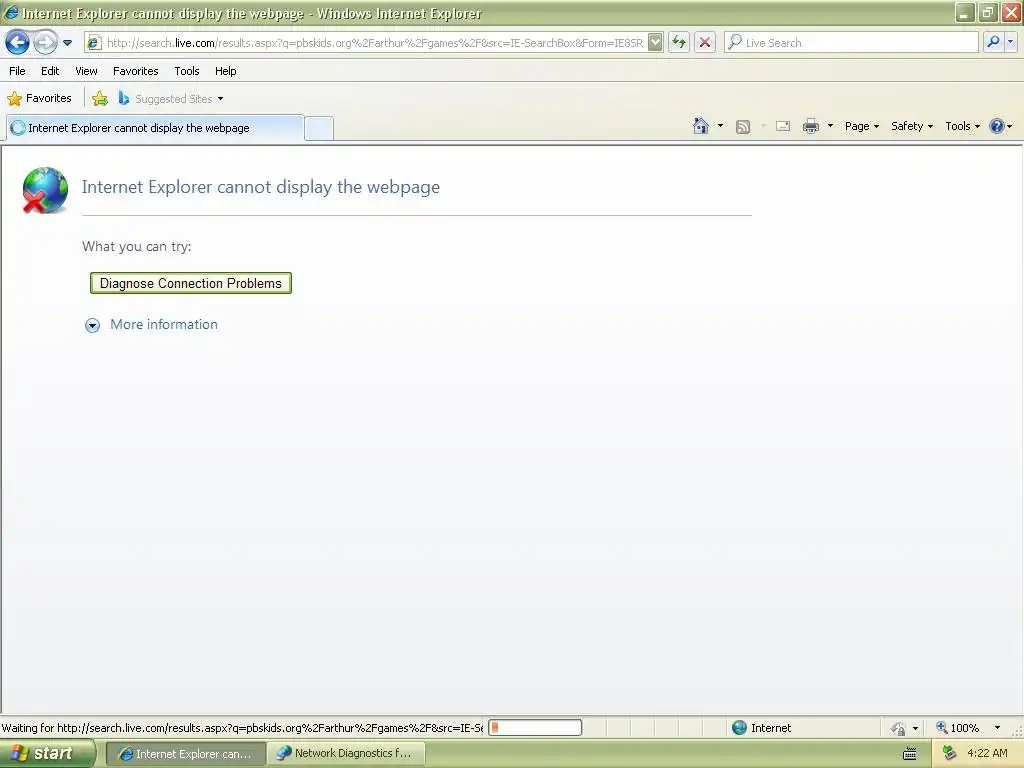Viewport: 1024px width, 768px height.
Task: Click the Home icon in command bar
Action: point(701,126)
